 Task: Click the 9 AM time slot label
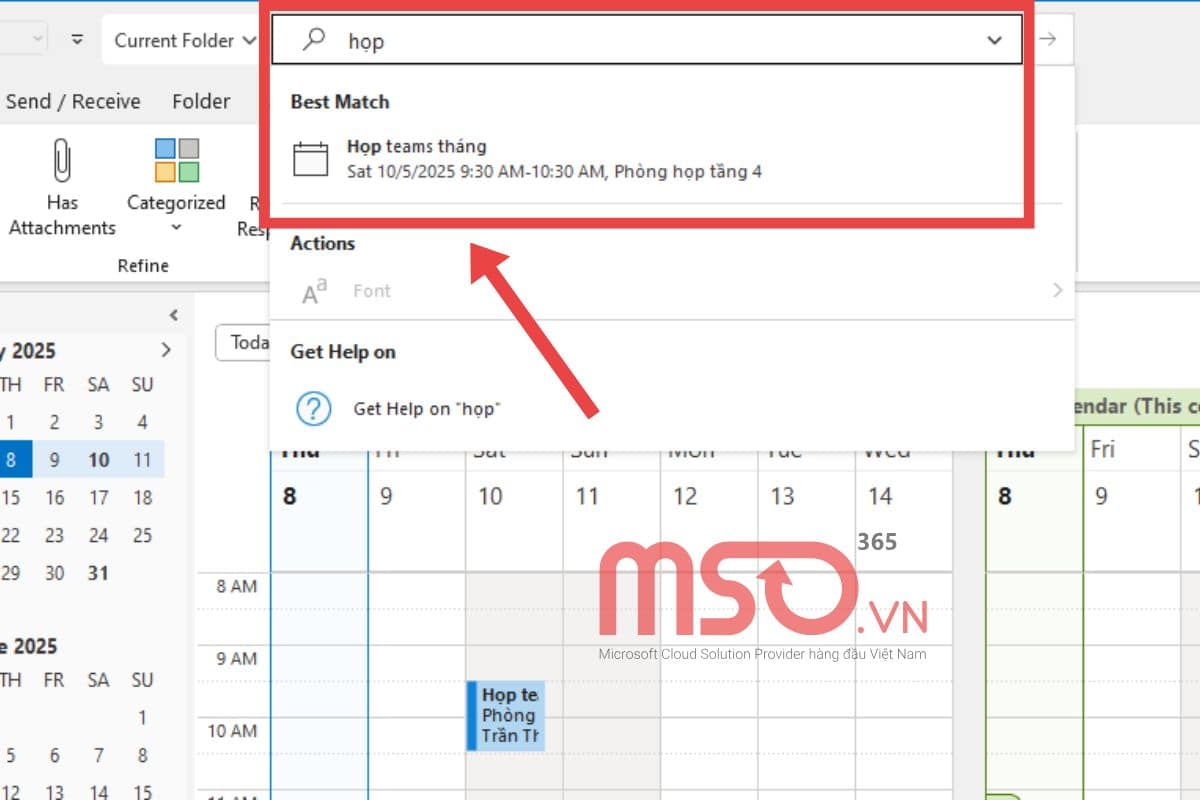click(236, 658)
